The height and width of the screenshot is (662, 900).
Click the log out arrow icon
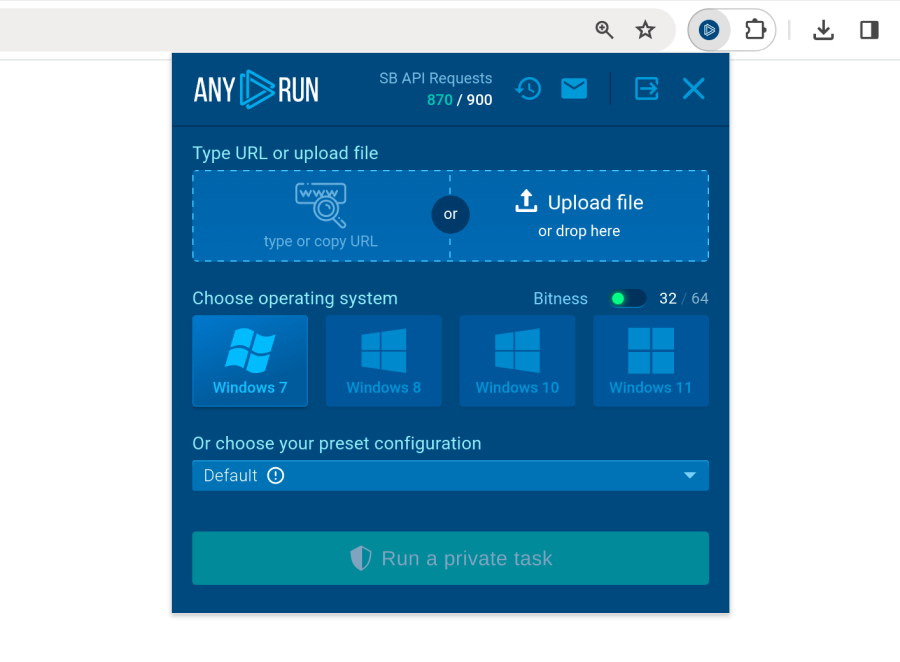pos(646,89)
